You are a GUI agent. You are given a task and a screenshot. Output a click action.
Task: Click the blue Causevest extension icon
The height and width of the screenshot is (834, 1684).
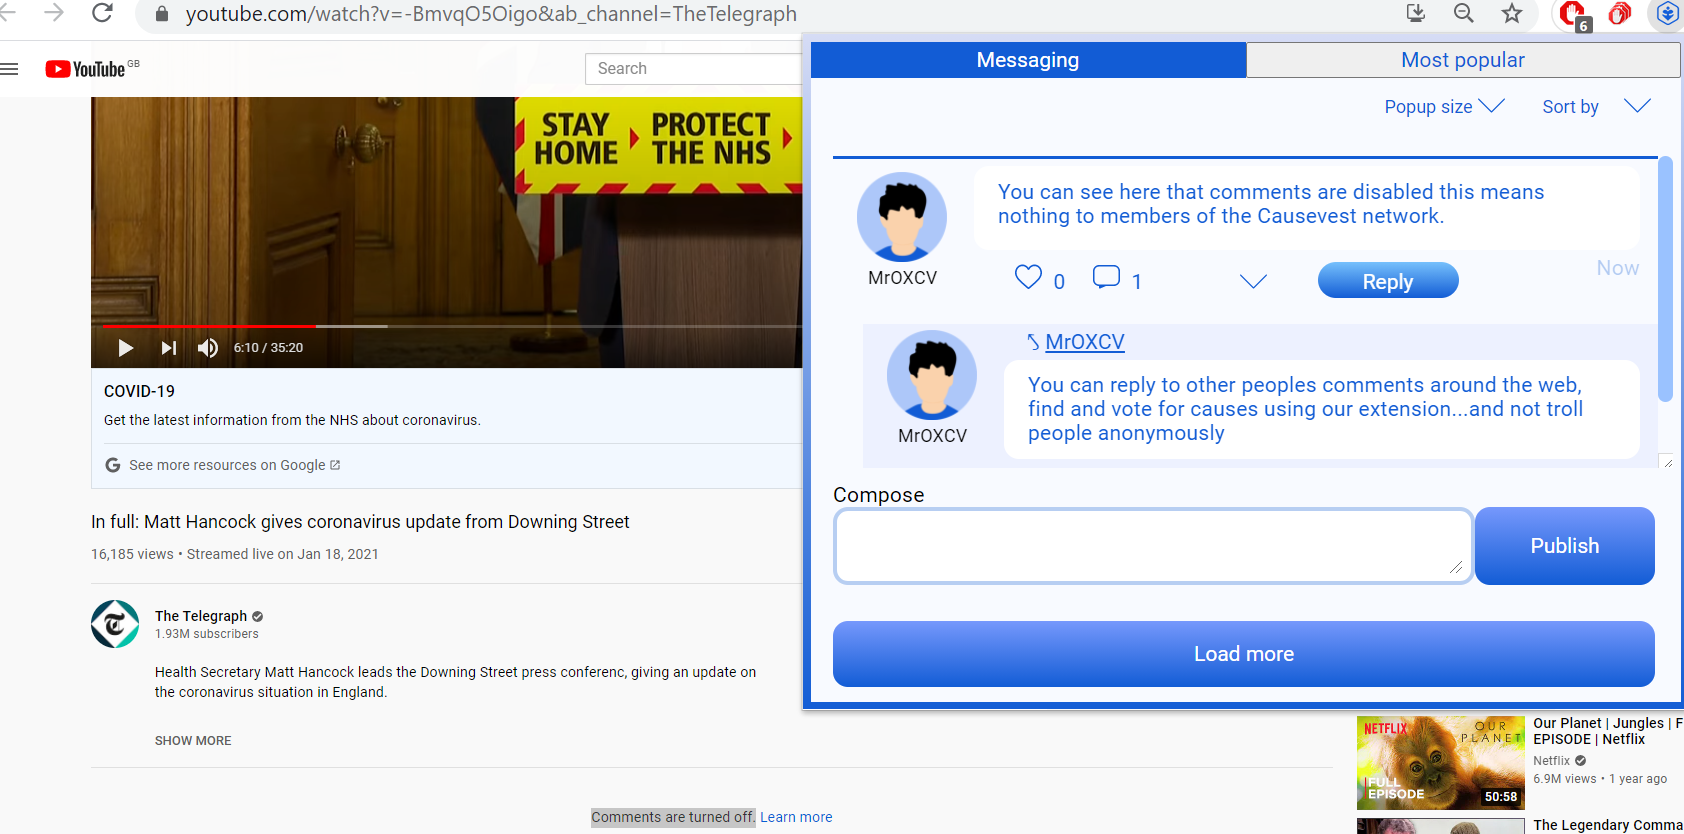[x=1667, y=13]
